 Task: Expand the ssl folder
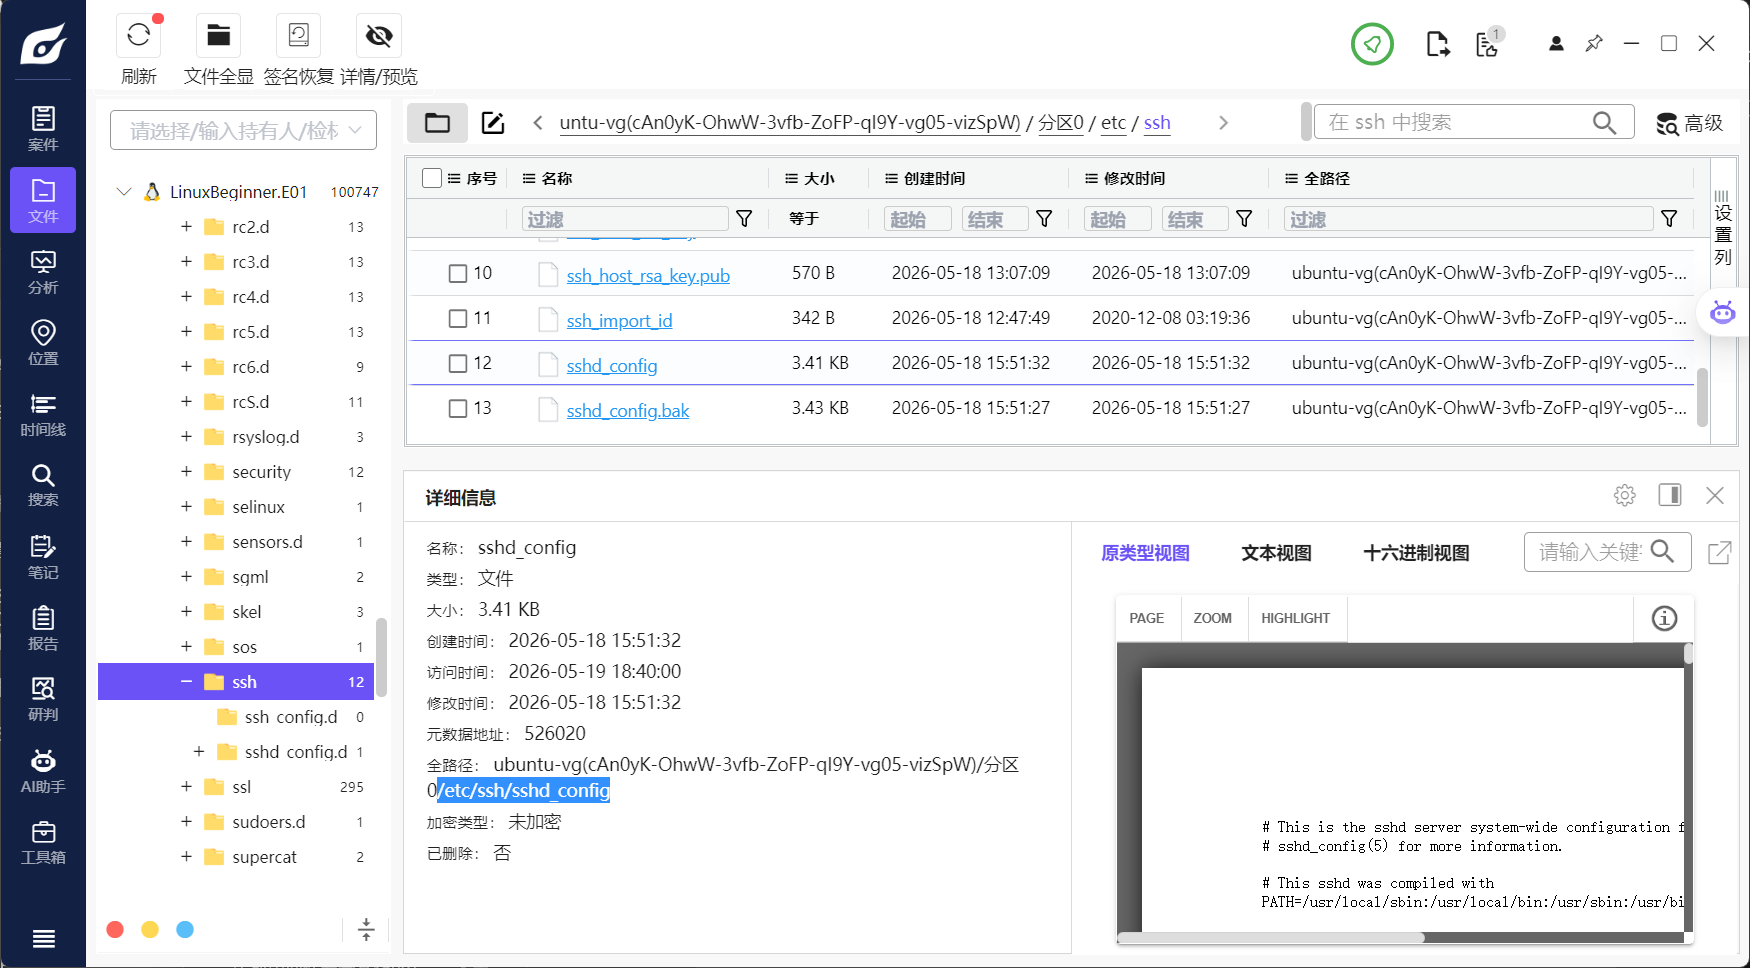pyautogui.click(x=186, y=787)
